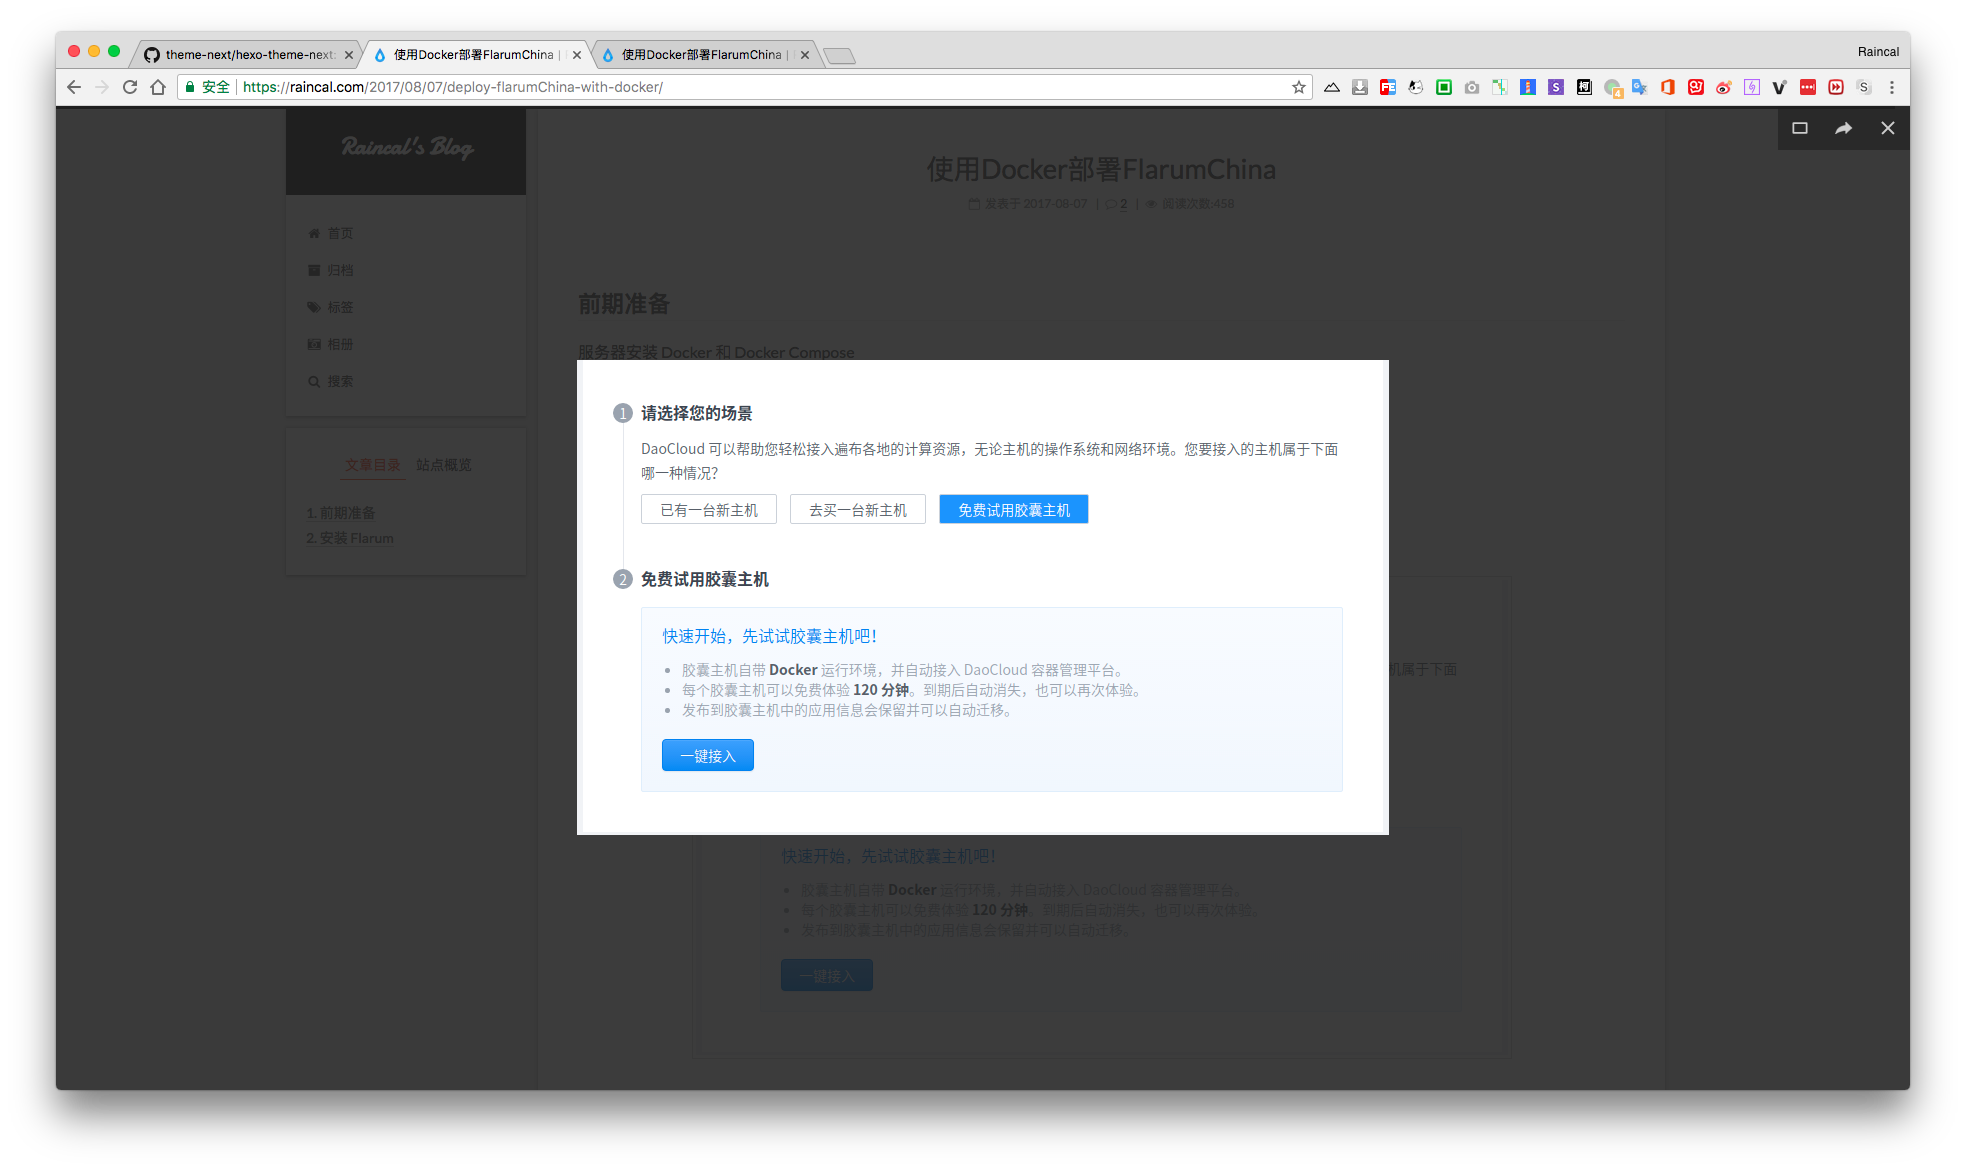Screen dimensions: 1966x1170
Task: Click the 一键接入 button in the dialog
Action: [x=707, y=756]
